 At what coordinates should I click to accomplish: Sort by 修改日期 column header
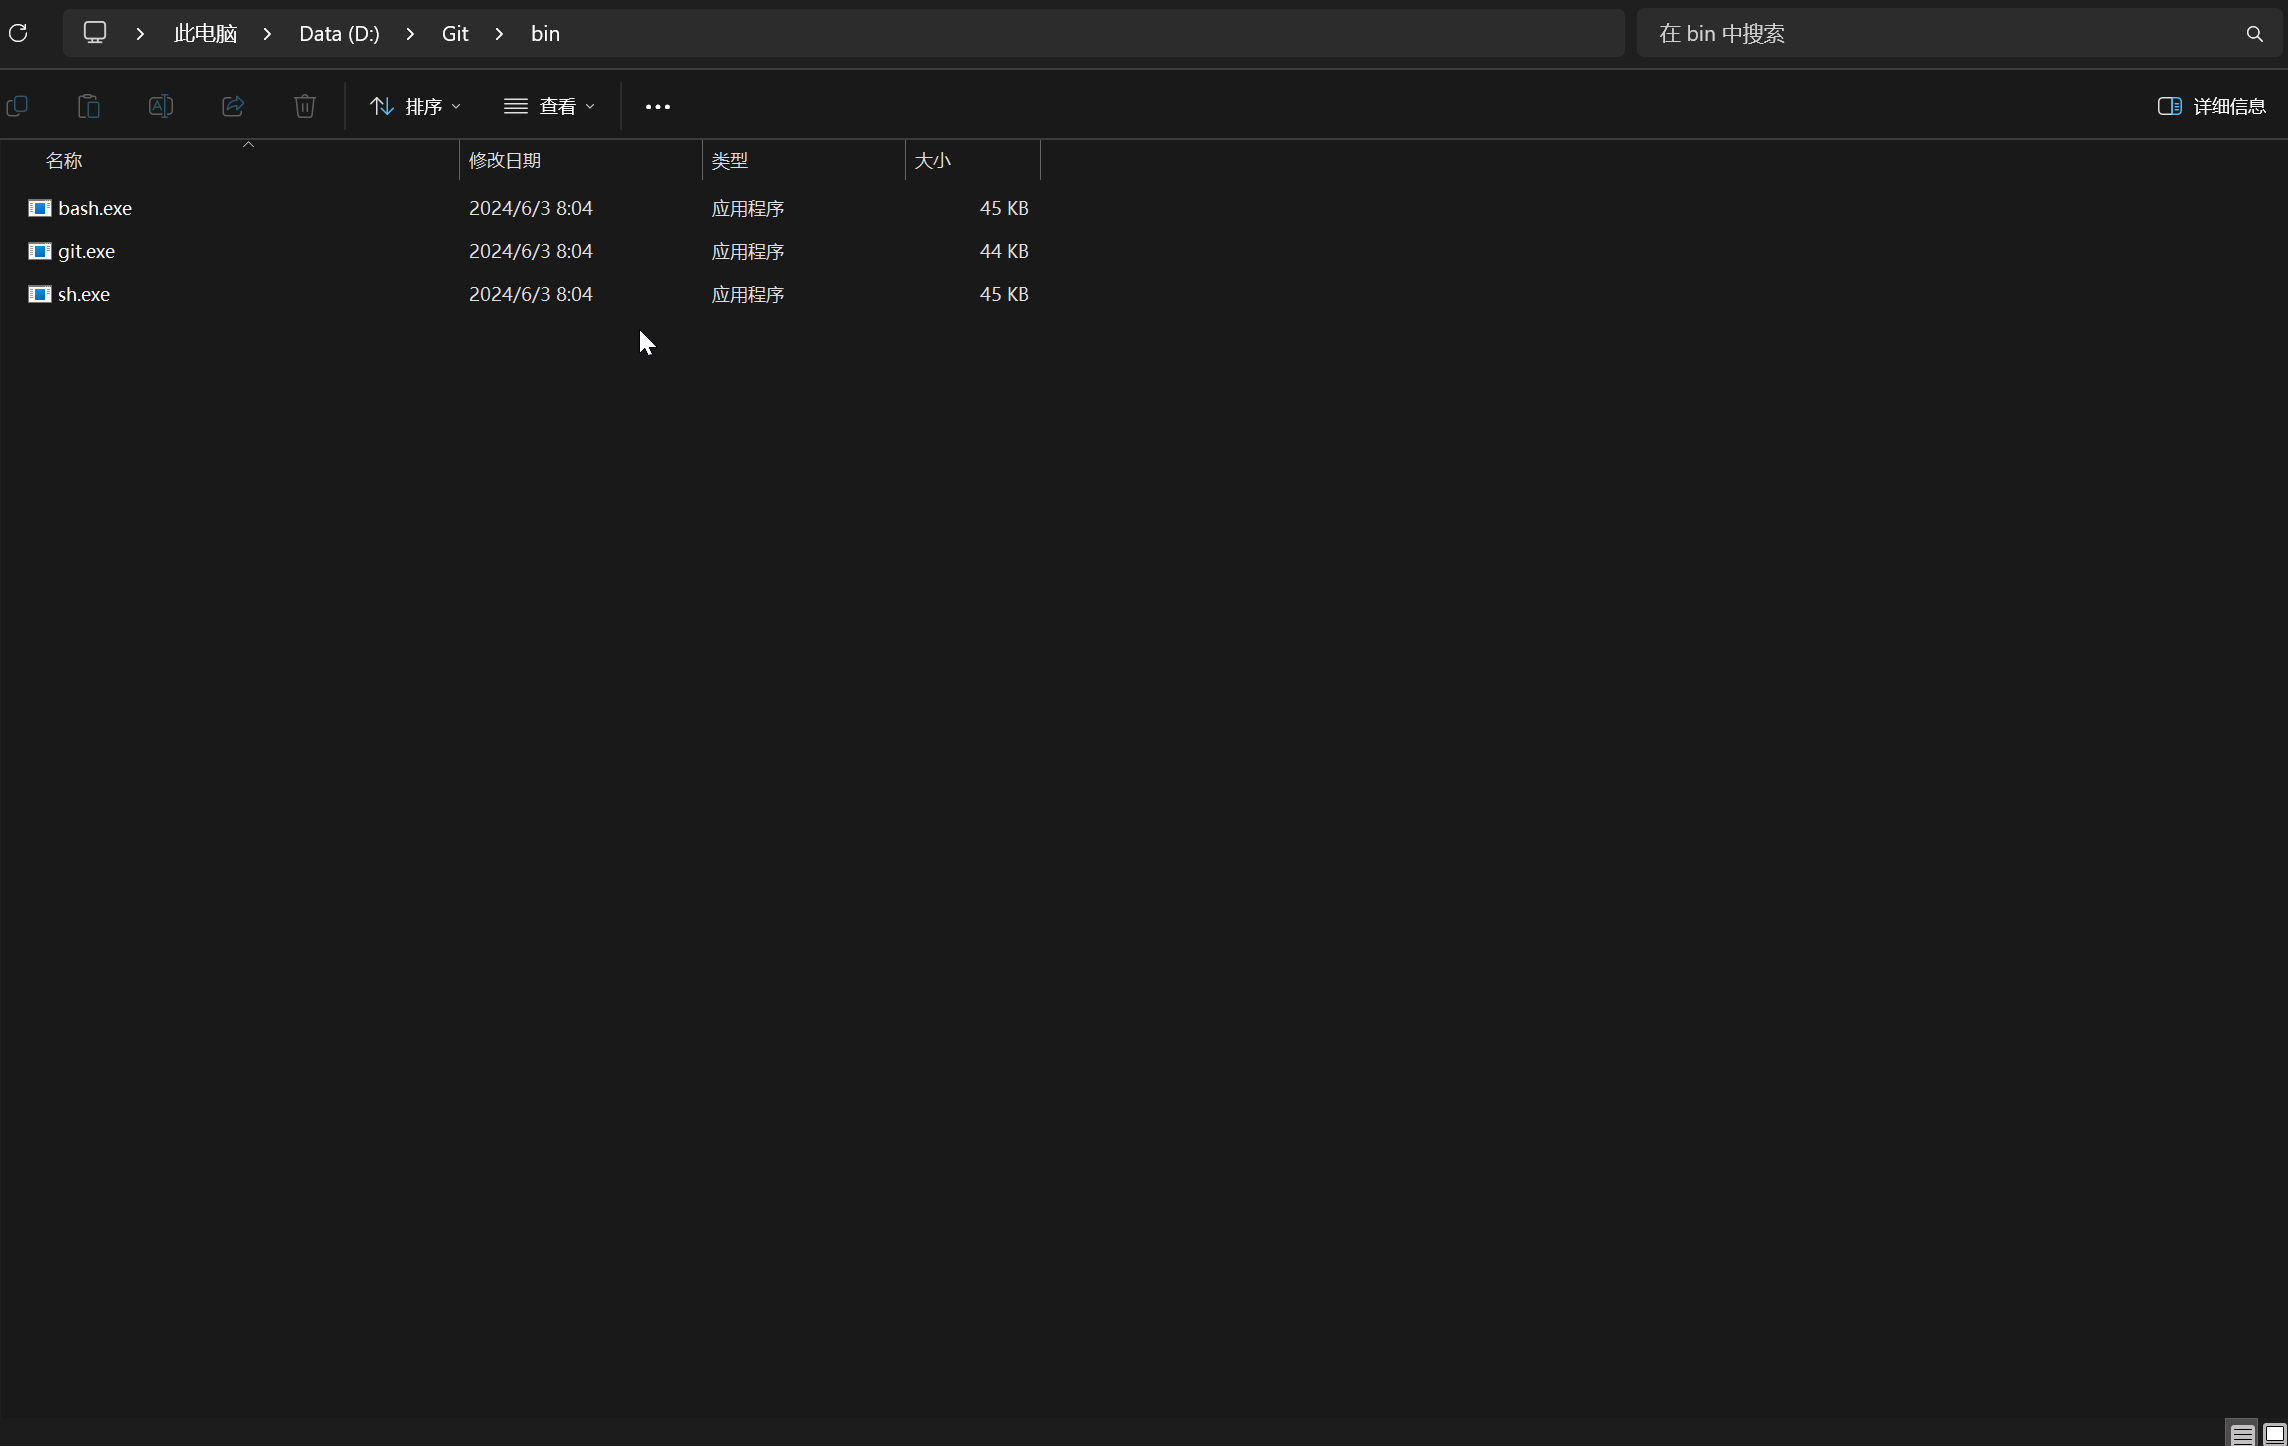[x=505, y=160]
